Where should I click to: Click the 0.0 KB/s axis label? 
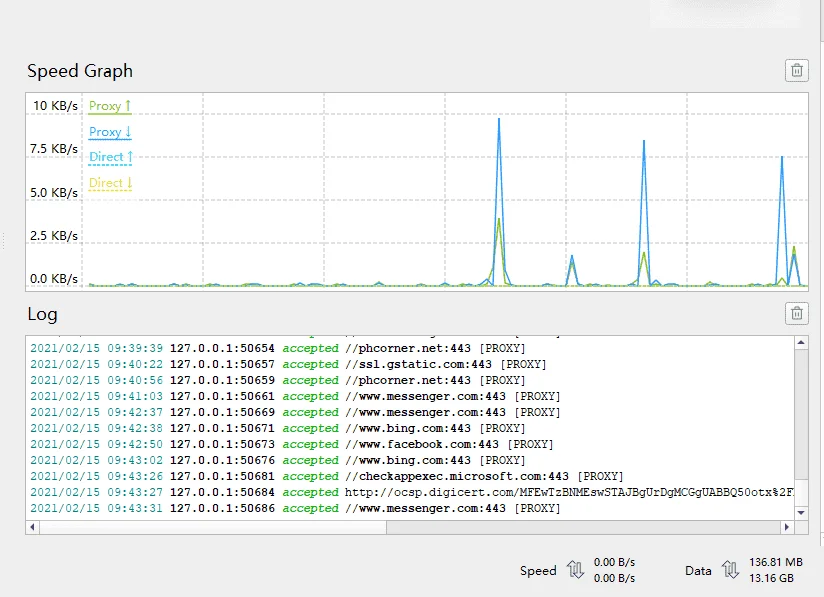coord(54,279)
